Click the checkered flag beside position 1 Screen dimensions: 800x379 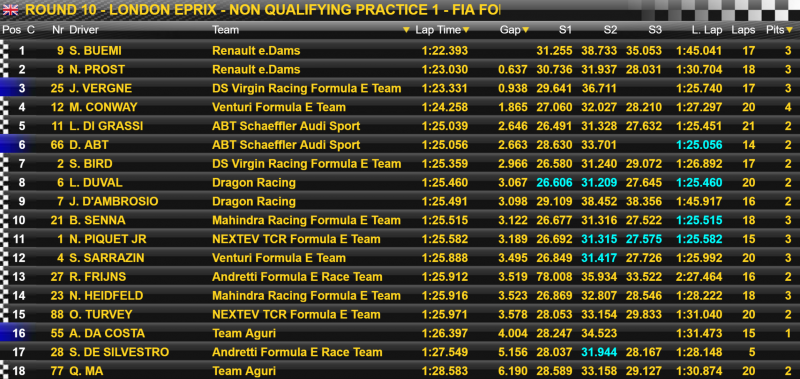pos(5,50)
